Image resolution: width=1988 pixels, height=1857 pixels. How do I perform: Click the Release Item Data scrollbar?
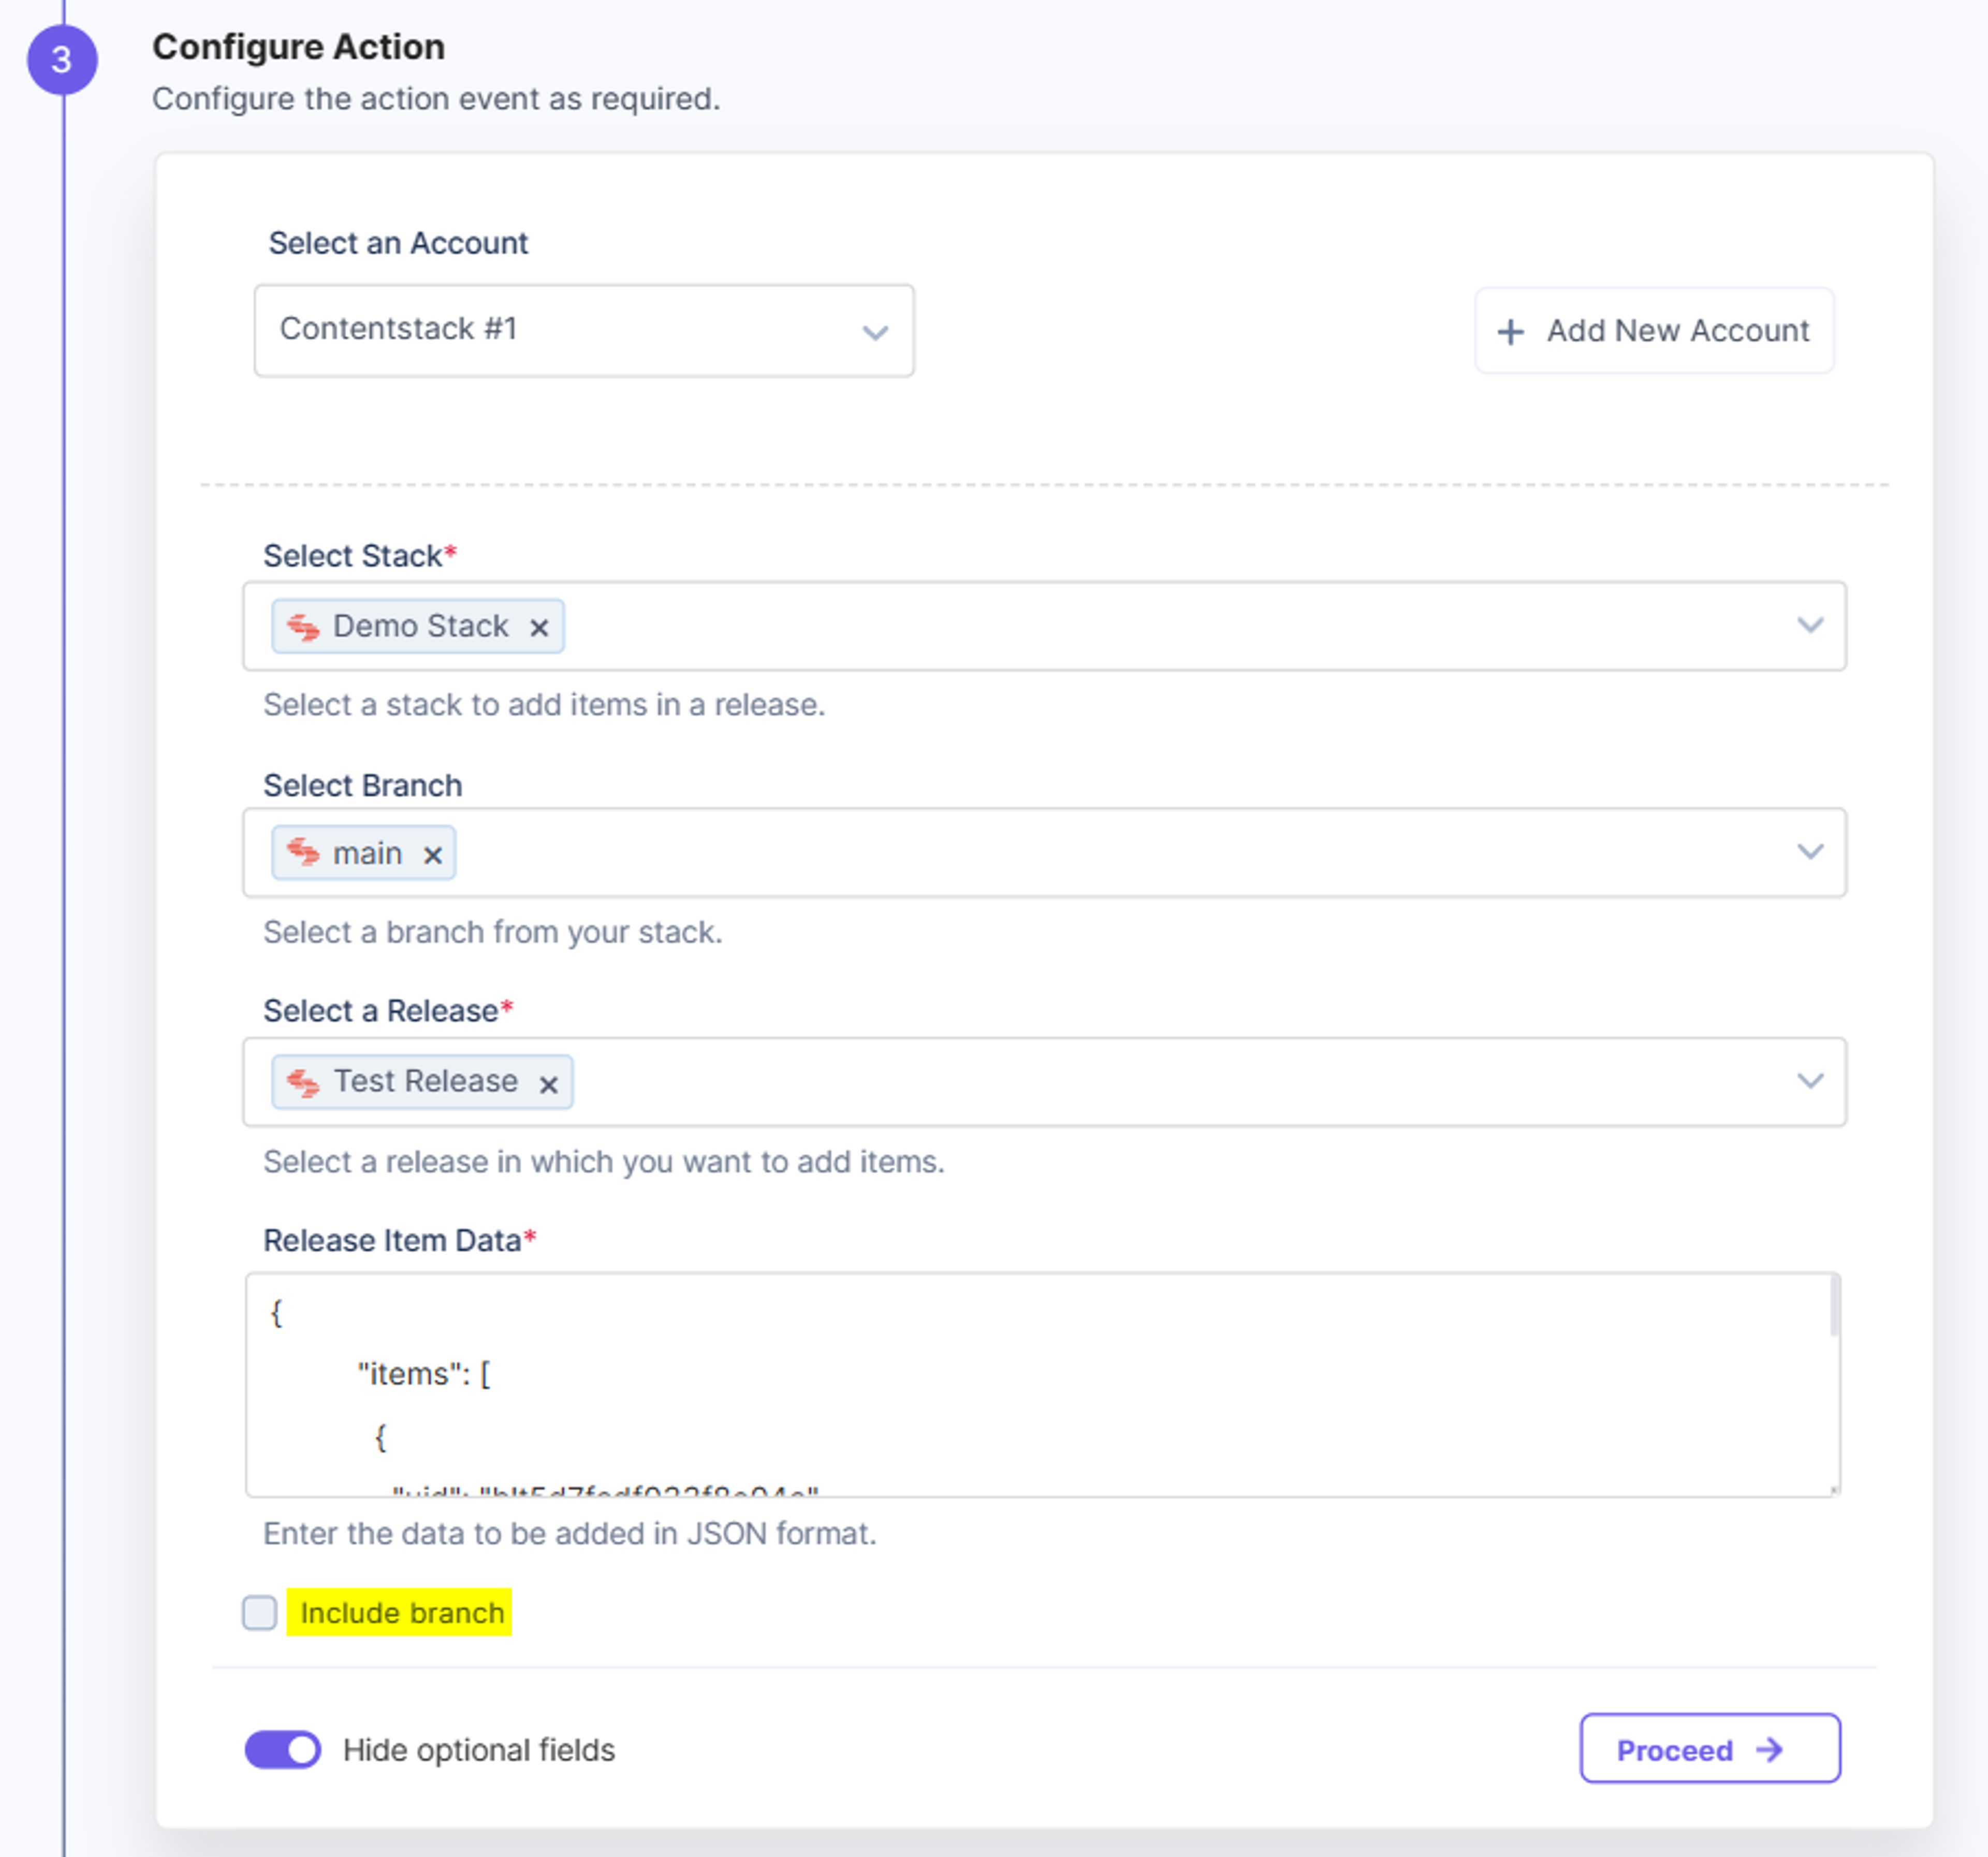click(x=1834, y=1306)
